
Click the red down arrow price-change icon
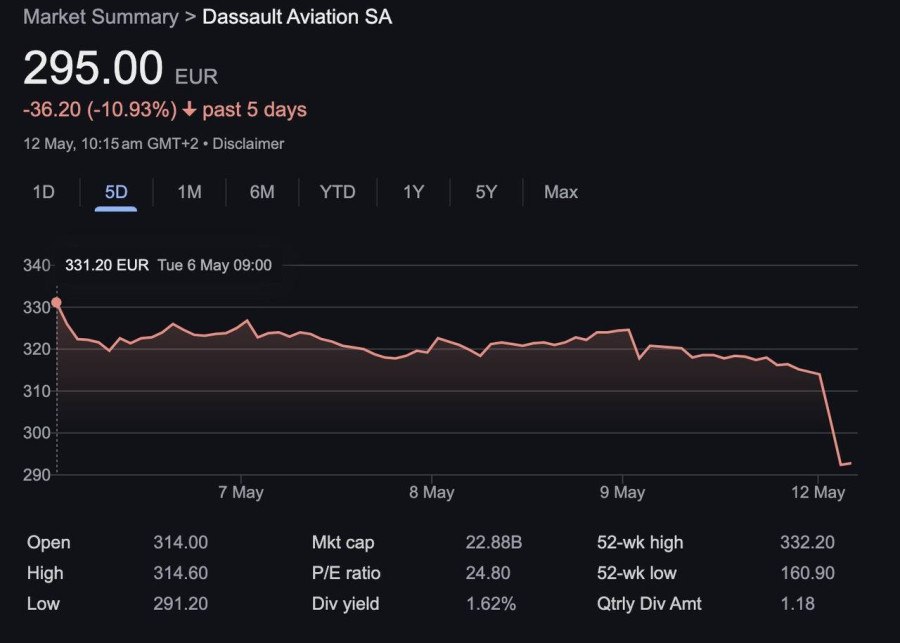point(189,110)
